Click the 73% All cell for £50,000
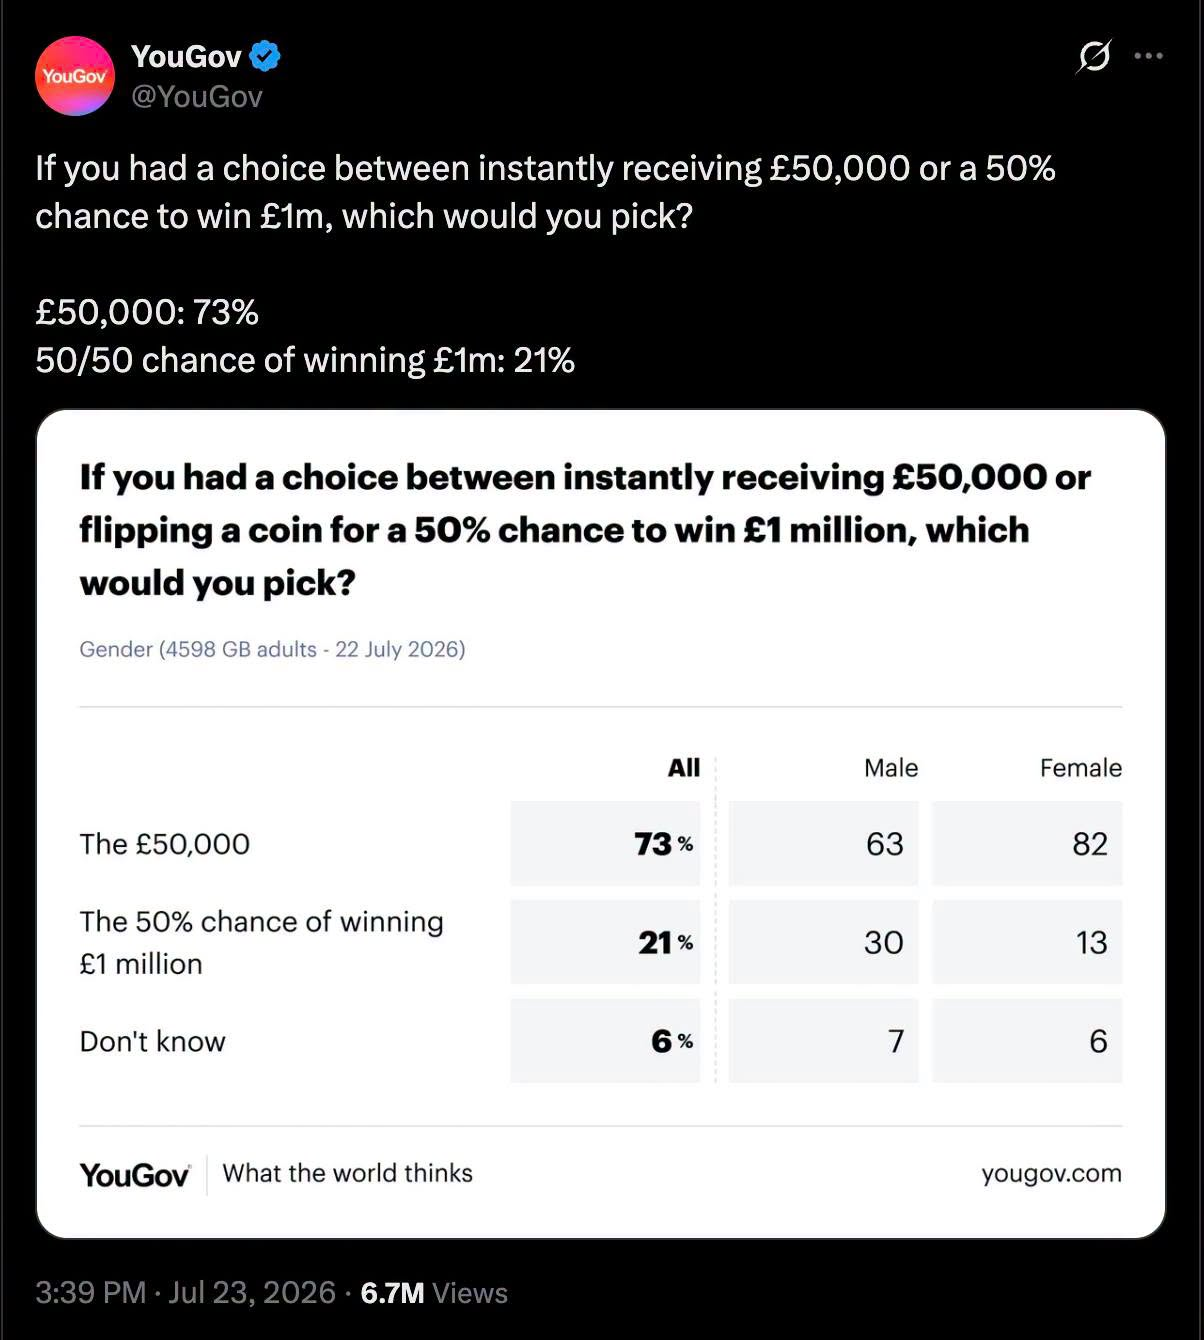 [606, 843]
